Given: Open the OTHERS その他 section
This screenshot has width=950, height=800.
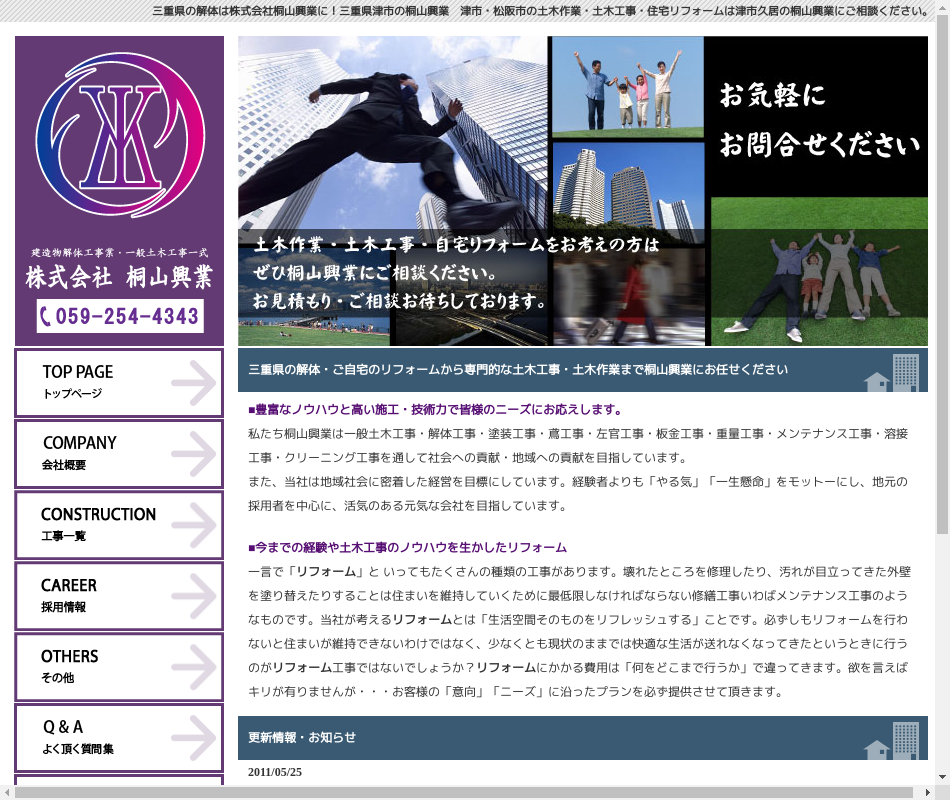Looking at the screenshot, I should (119, 667).
